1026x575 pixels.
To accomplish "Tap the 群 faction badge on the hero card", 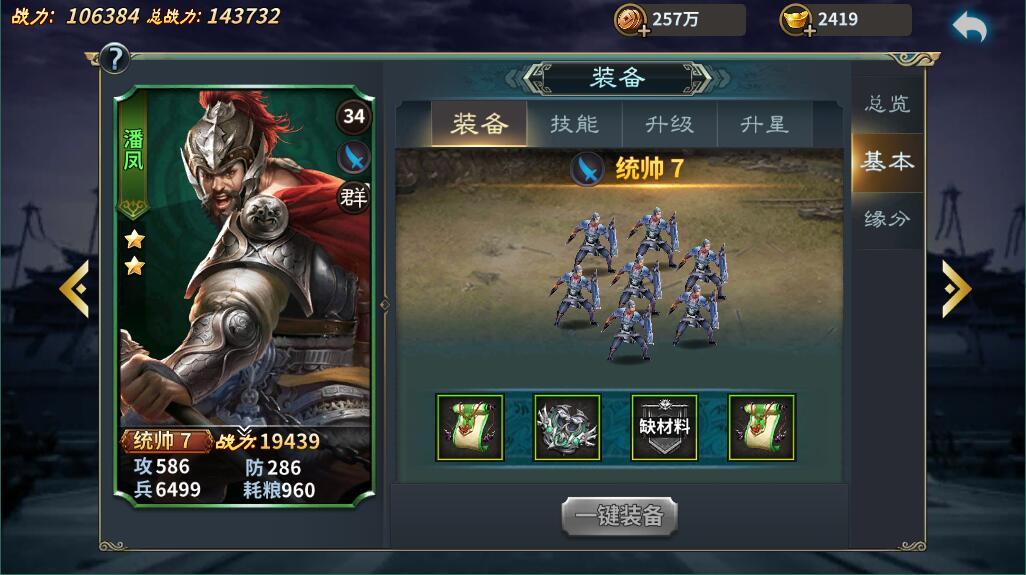I will pyautogui.click(x=353, y=197).
